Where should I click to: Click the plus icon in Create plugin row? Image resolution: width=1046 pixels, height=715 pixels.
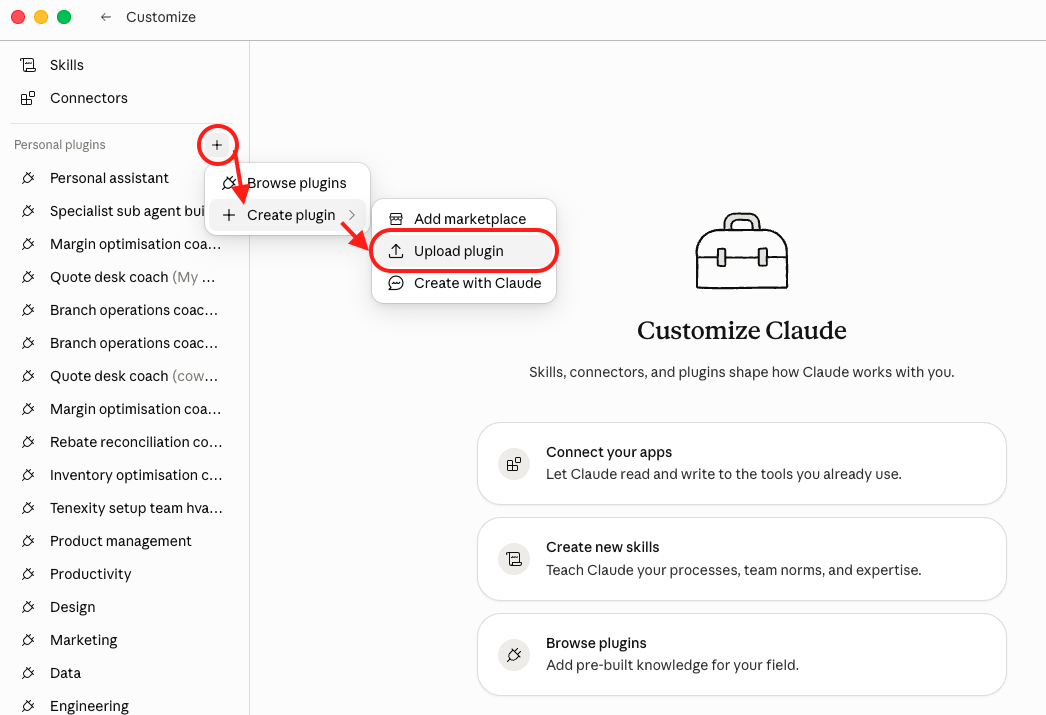[229, 215]
